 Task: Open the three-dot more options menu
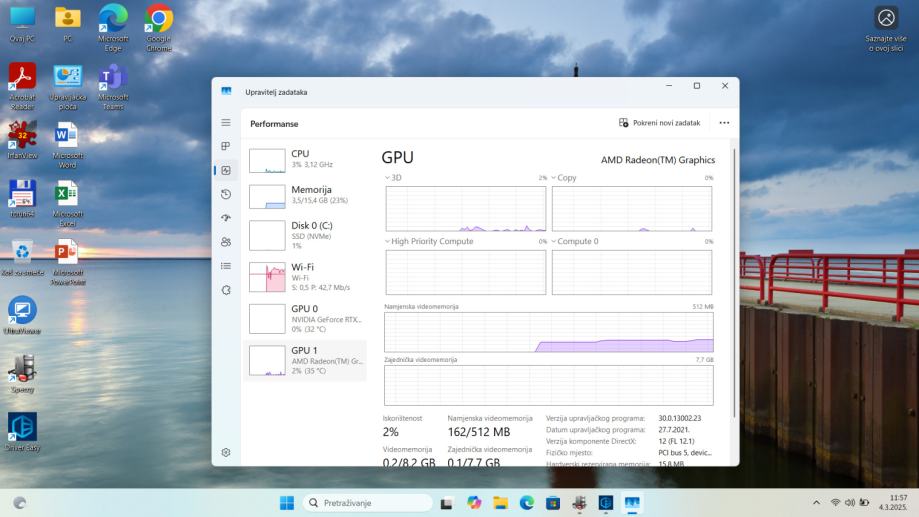coord(724,123)
